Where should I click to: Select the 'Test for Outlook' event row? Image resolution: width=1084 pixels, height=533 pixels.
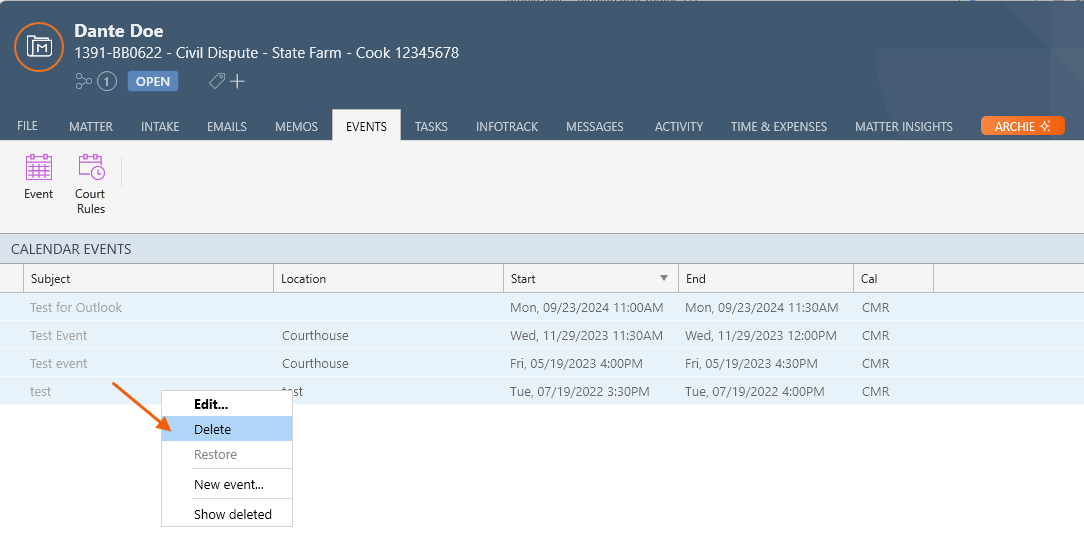click(x=542, y=307)
